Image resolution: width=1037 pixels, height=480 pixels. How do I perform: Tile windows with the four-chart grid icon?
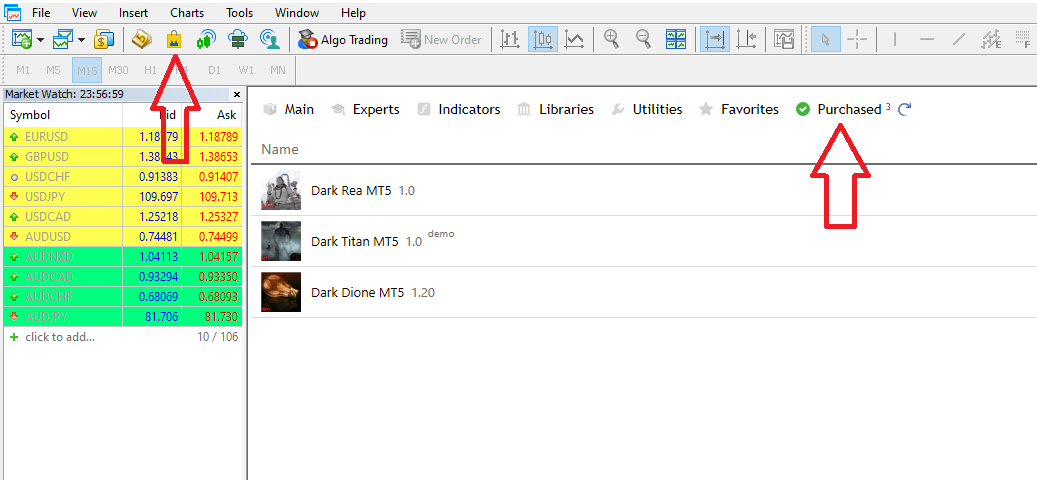pyautogui.click(x=676, y=40)
